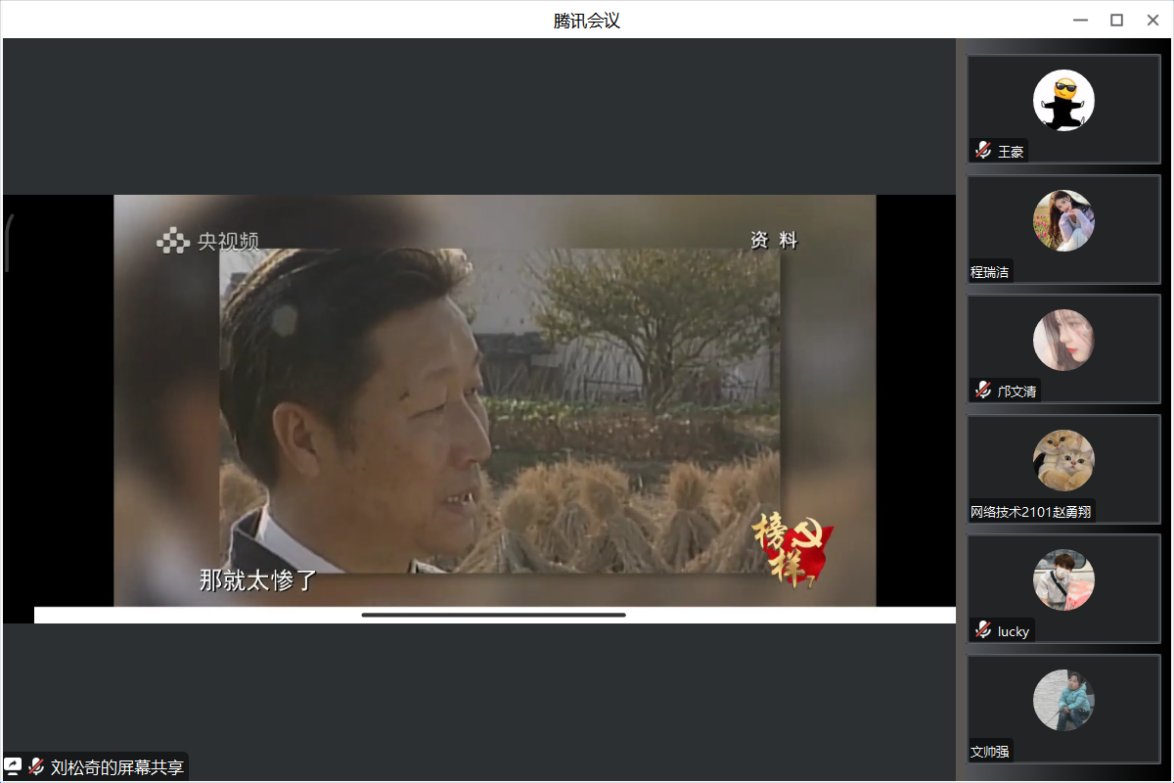Select 邝文清's participant avatar
Screen dimensions: 1174x783
(1063, 340)
